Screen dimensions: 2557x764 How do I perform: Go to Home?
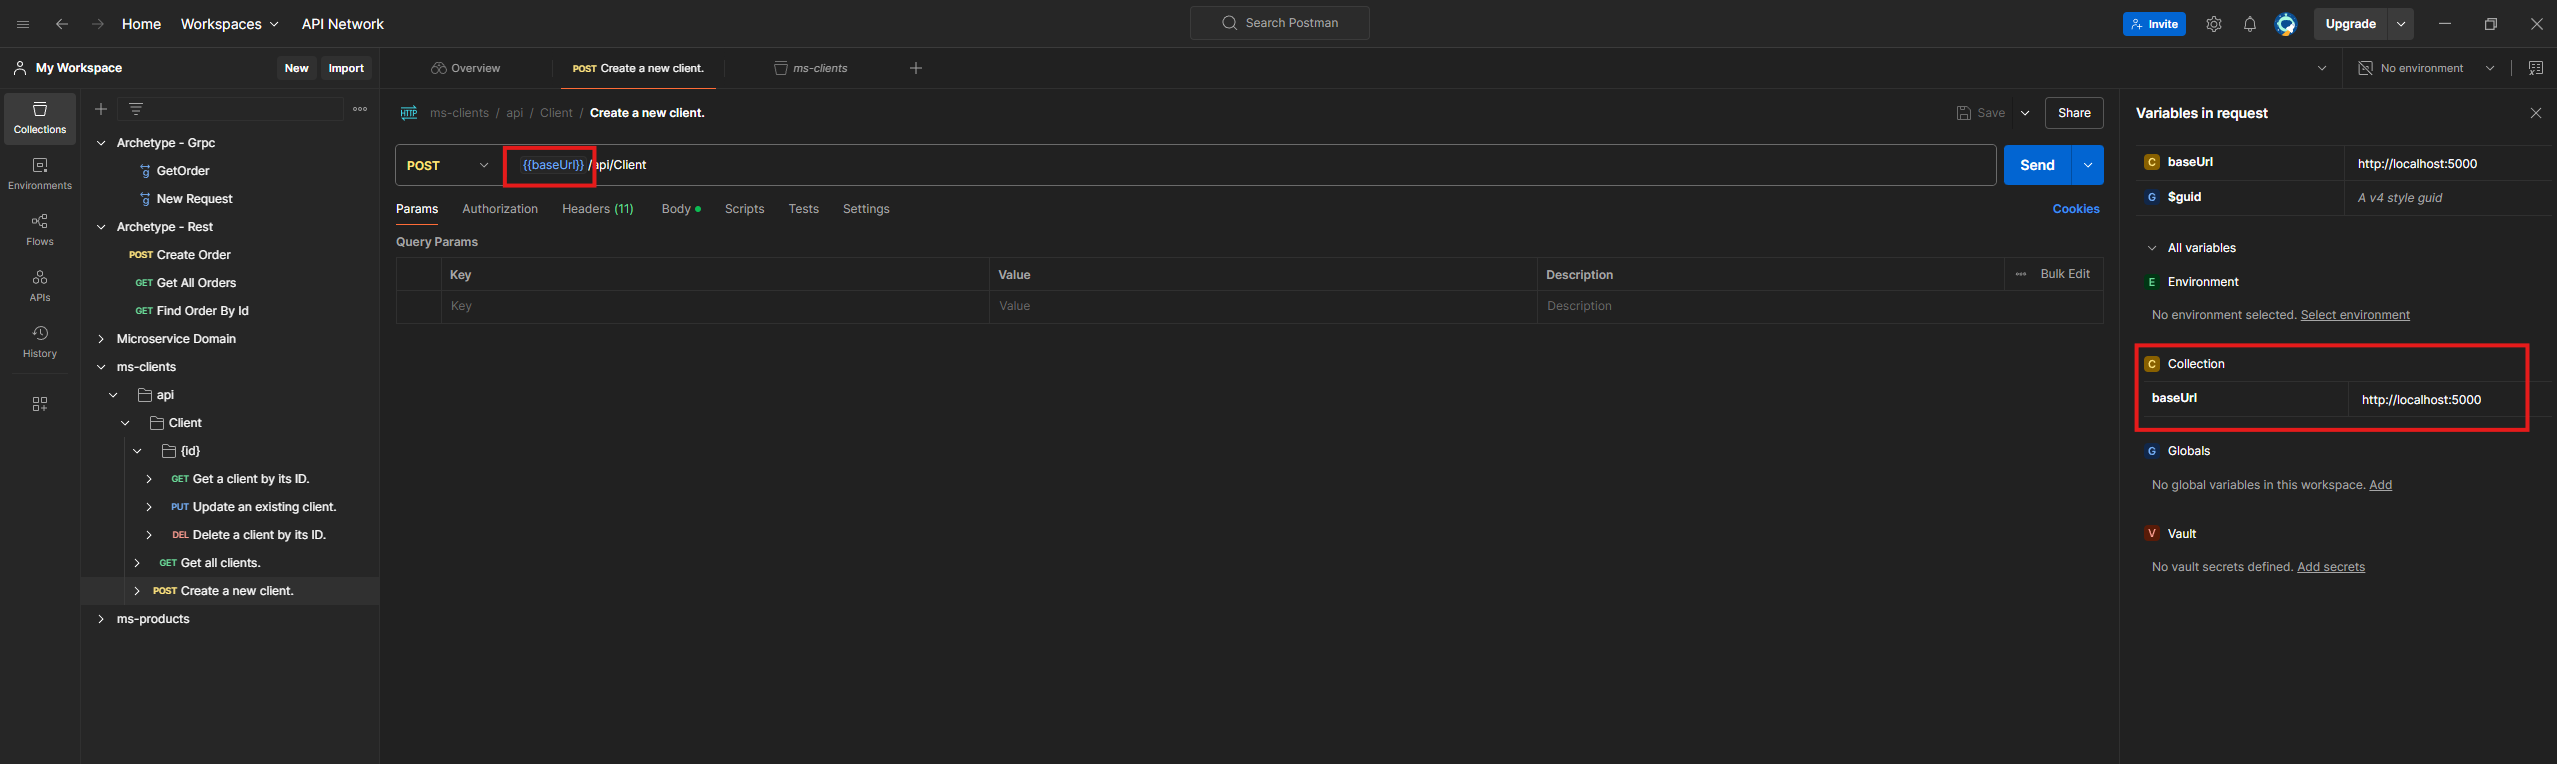(141, 24)
